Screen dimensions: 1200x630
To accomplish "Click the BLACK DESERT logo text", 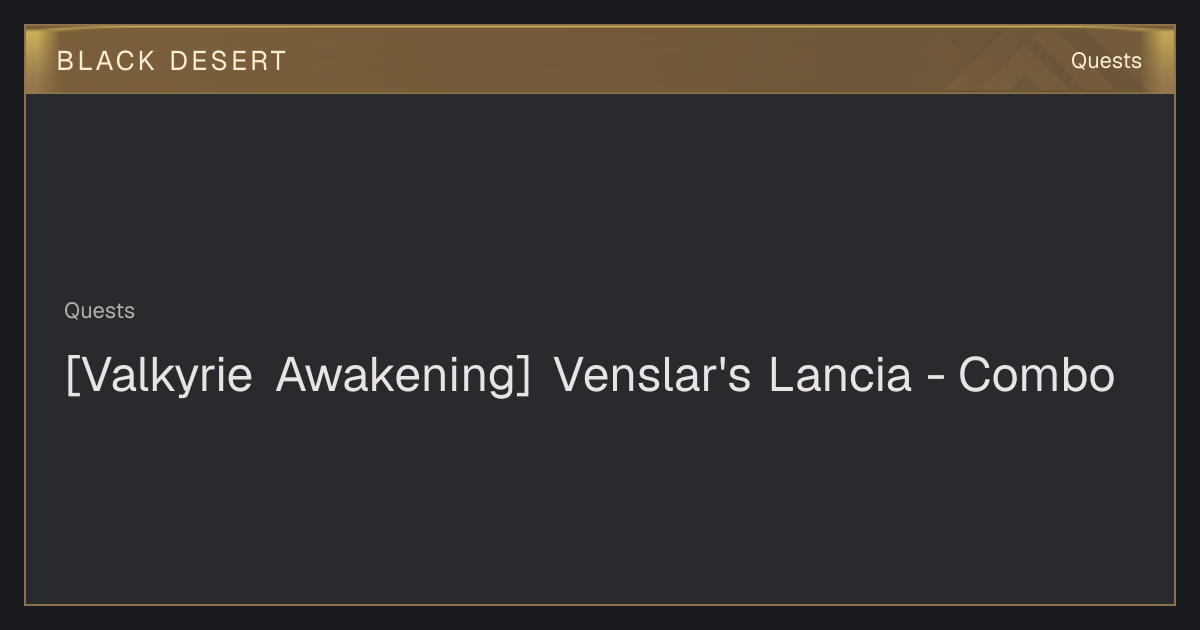I will [172, 61].
